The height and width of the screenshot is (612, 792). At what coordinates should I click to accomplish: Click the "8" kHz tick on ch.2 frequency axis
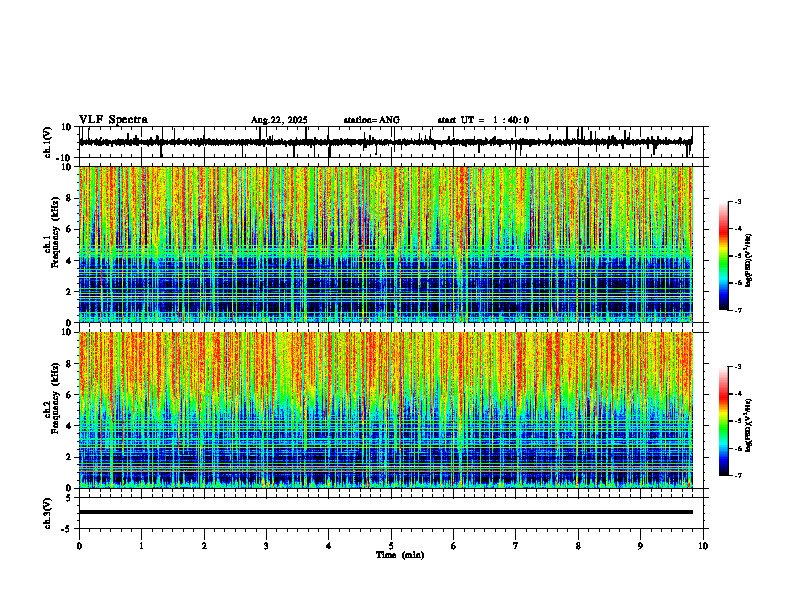coord(69,364)
